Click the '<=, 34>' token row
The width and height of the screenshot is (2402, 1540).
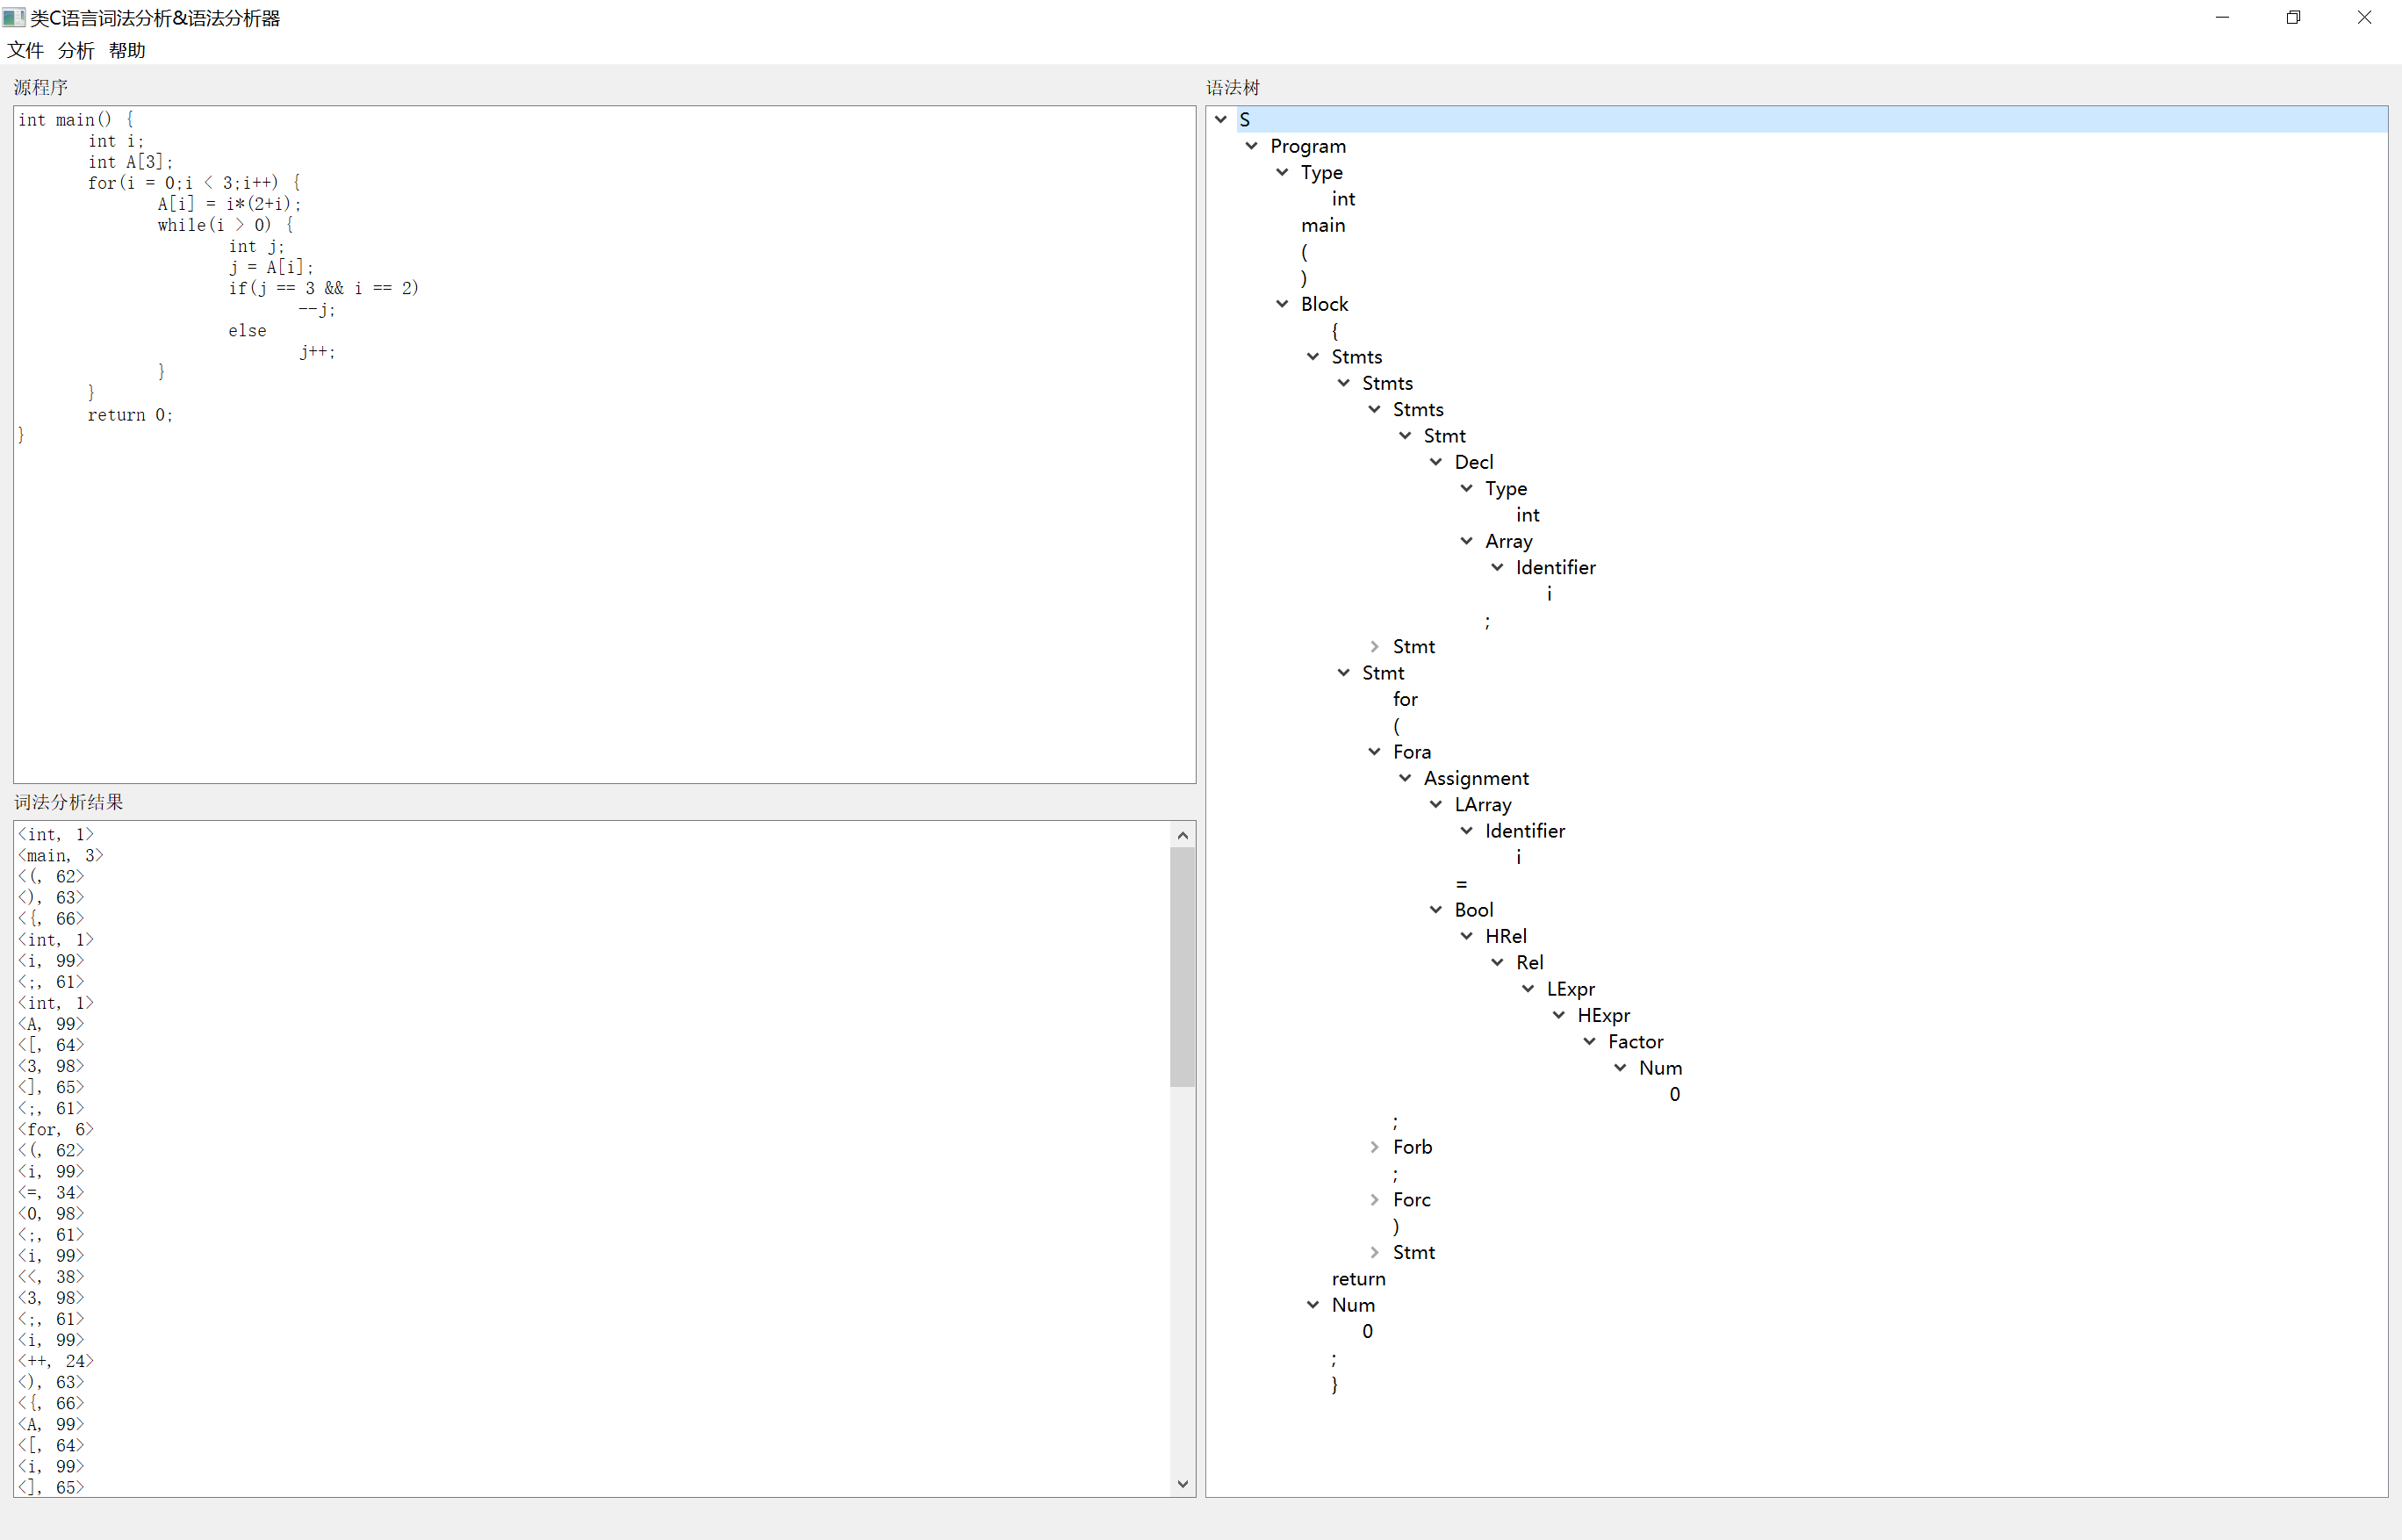[50, 1193]
